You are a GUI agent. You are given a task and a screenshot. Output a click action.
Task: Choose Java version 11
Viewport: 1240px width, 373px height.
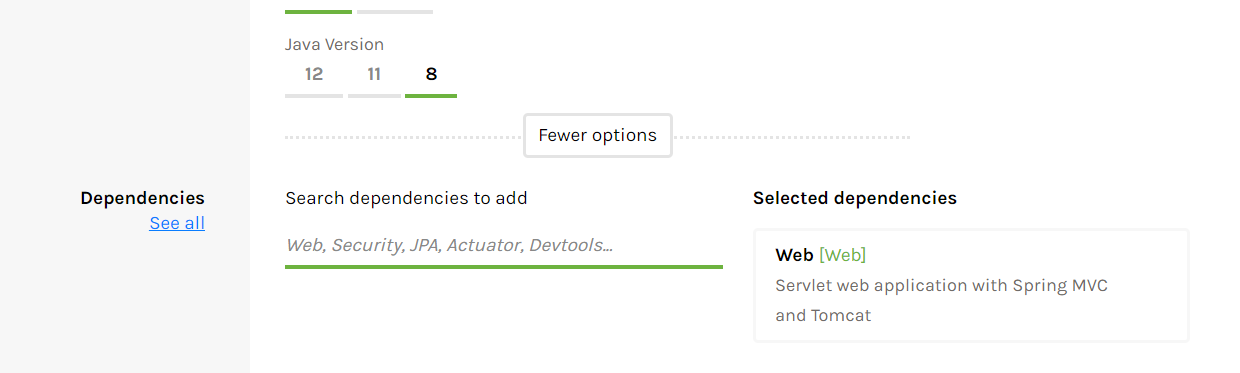coord(374,75)
